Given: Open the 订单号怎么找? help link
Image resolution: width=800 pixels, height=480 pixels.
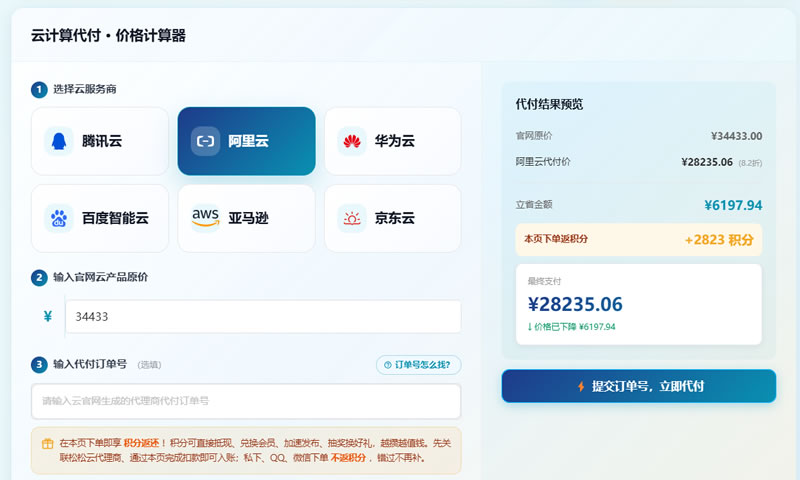Looking at the screenshot, I should [x=418, y=365].
